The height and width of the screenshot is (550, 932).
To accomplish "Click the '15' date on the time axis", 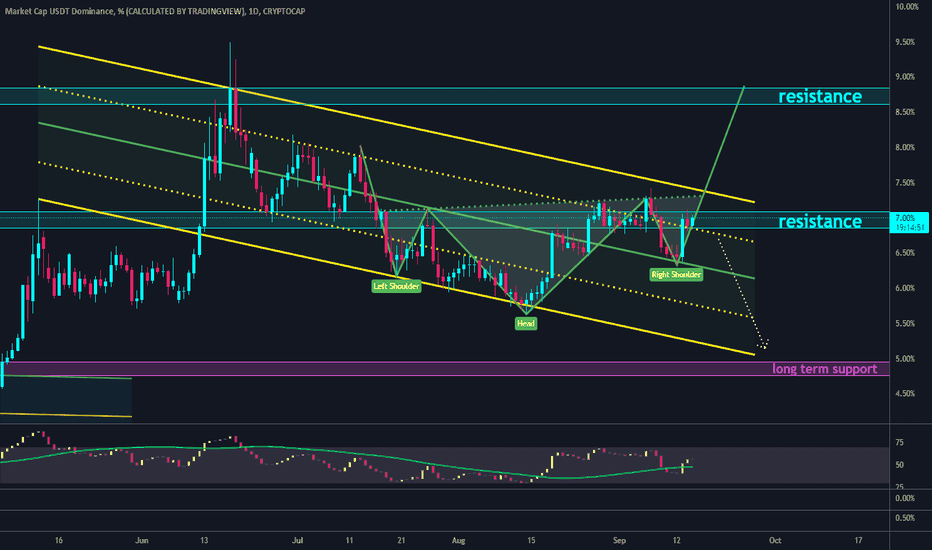I will [531, 540].
